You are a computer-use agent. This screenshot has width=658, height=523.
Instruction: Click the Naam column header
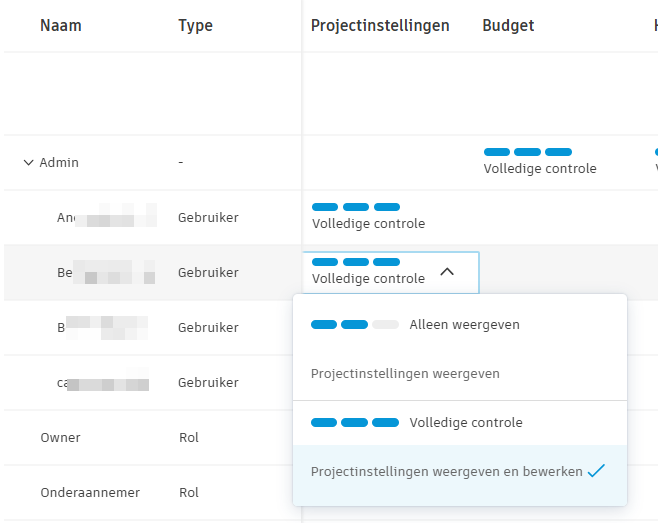point(61,26)
